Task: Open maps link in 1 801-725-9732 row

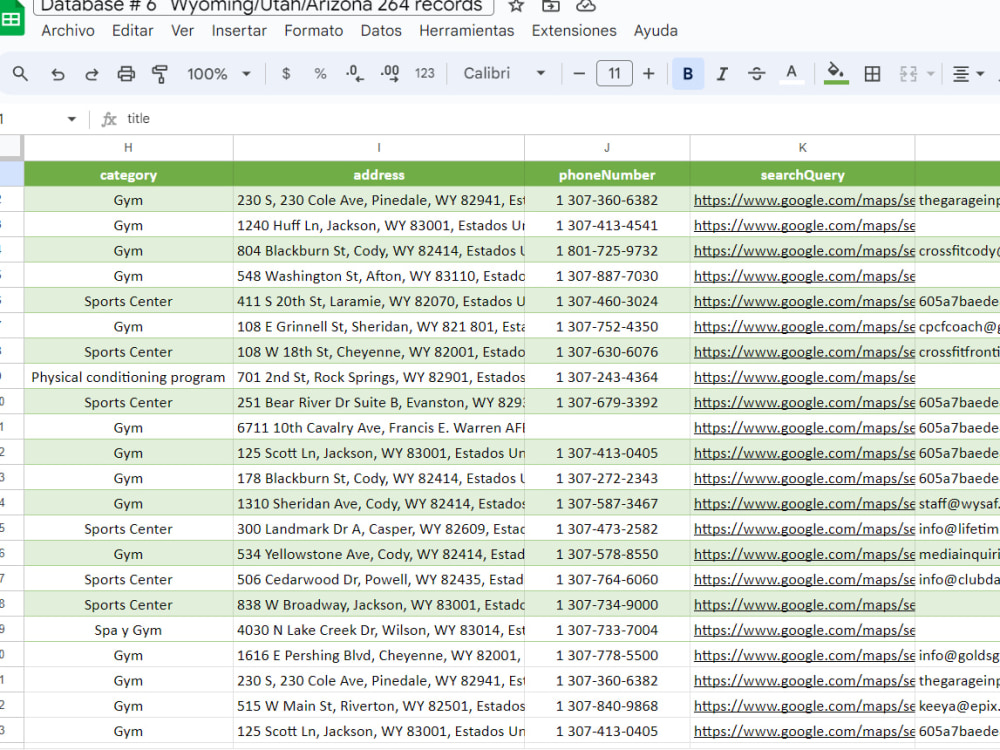Action: click(x=804, y=251)
